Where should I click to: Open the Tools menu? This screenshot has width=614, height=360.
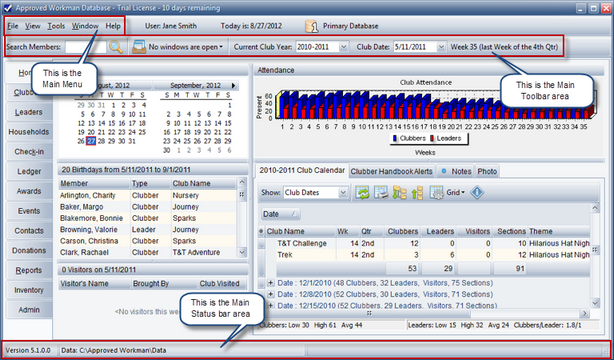[56, 26]
